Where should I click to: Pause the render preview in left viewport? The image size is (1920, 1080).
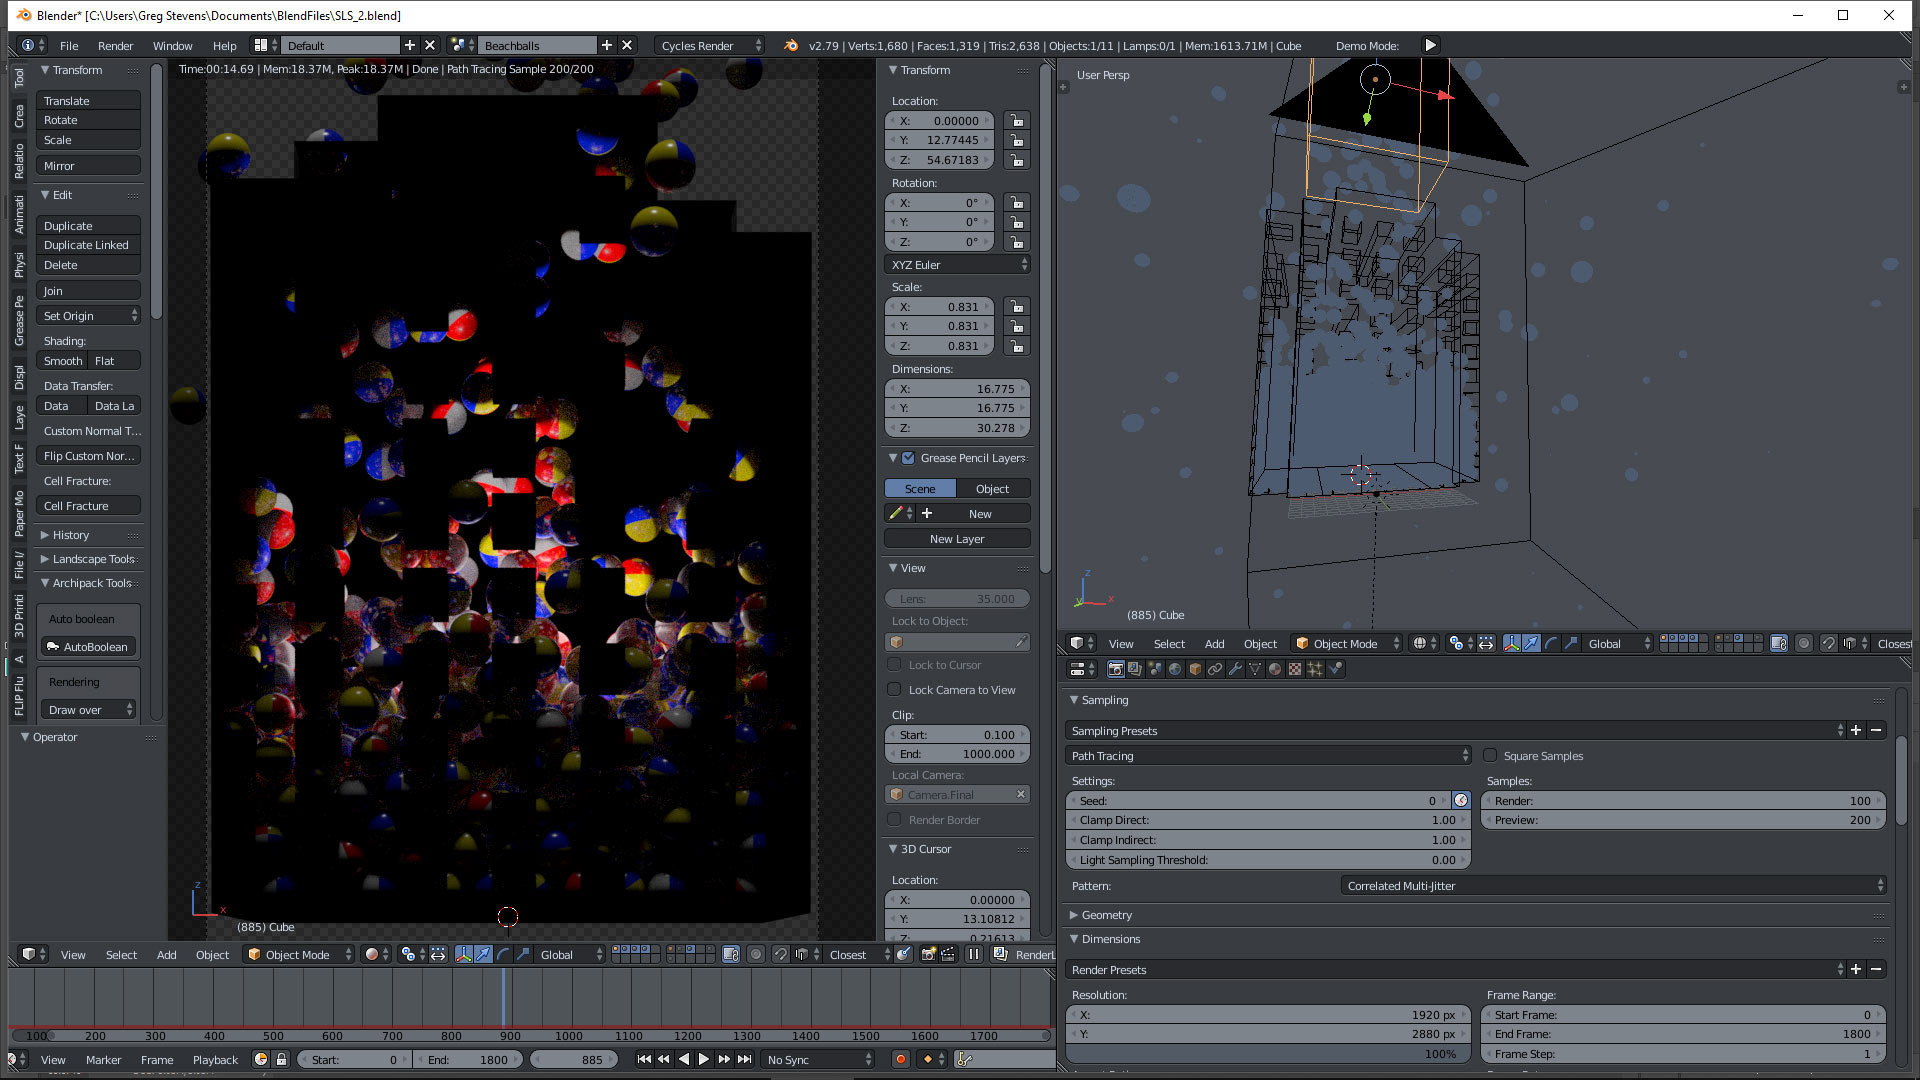click(973, 954)
